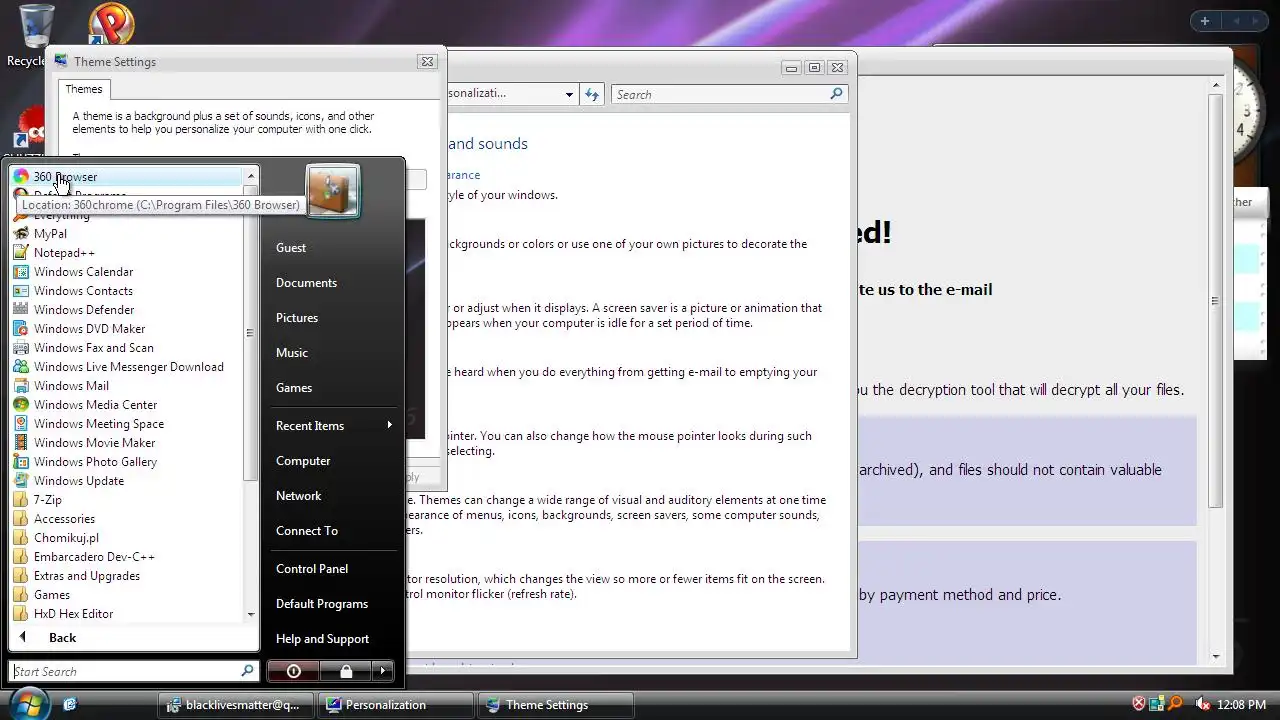This screenshot has width=1280, height=720.
Task: Open Guest user folder
Action: tap(291, 248)
